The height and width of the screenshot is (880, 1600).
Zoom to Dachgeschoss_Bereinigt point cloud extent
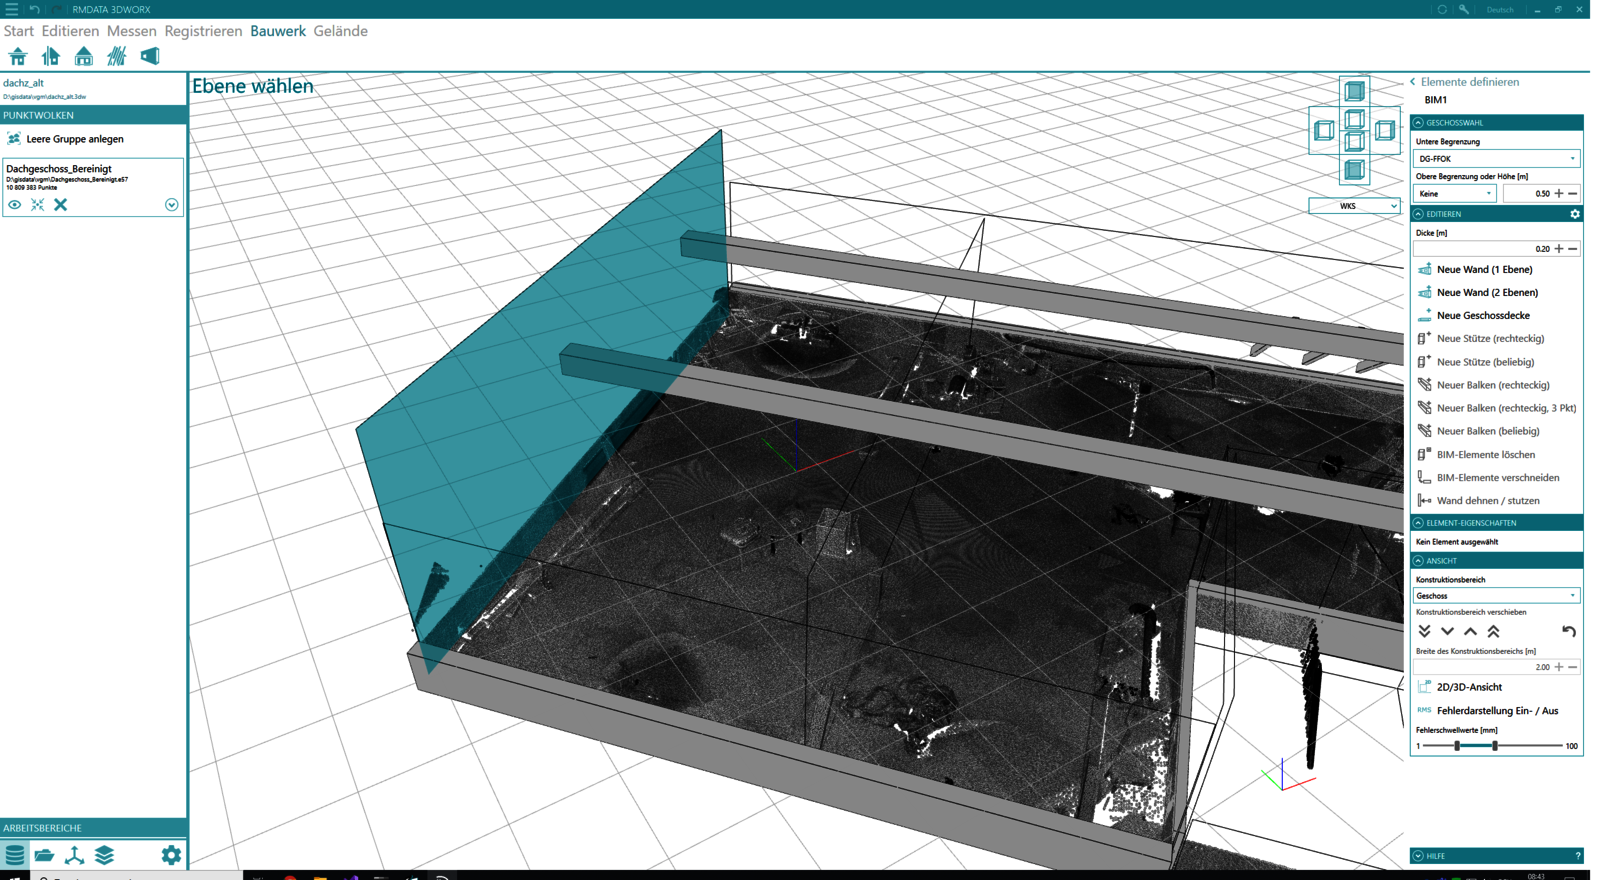click(37, 205)
